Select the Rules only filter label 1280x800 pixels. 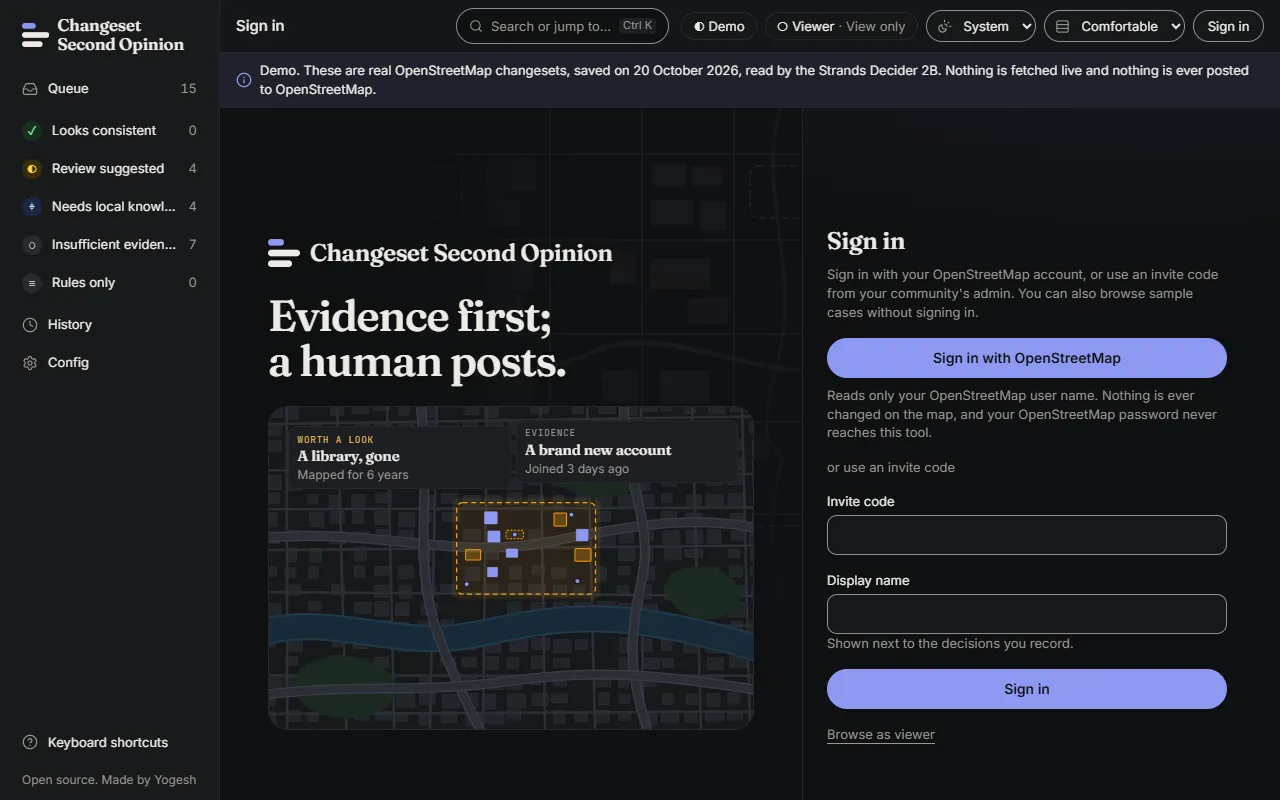(x=83, y=283)
